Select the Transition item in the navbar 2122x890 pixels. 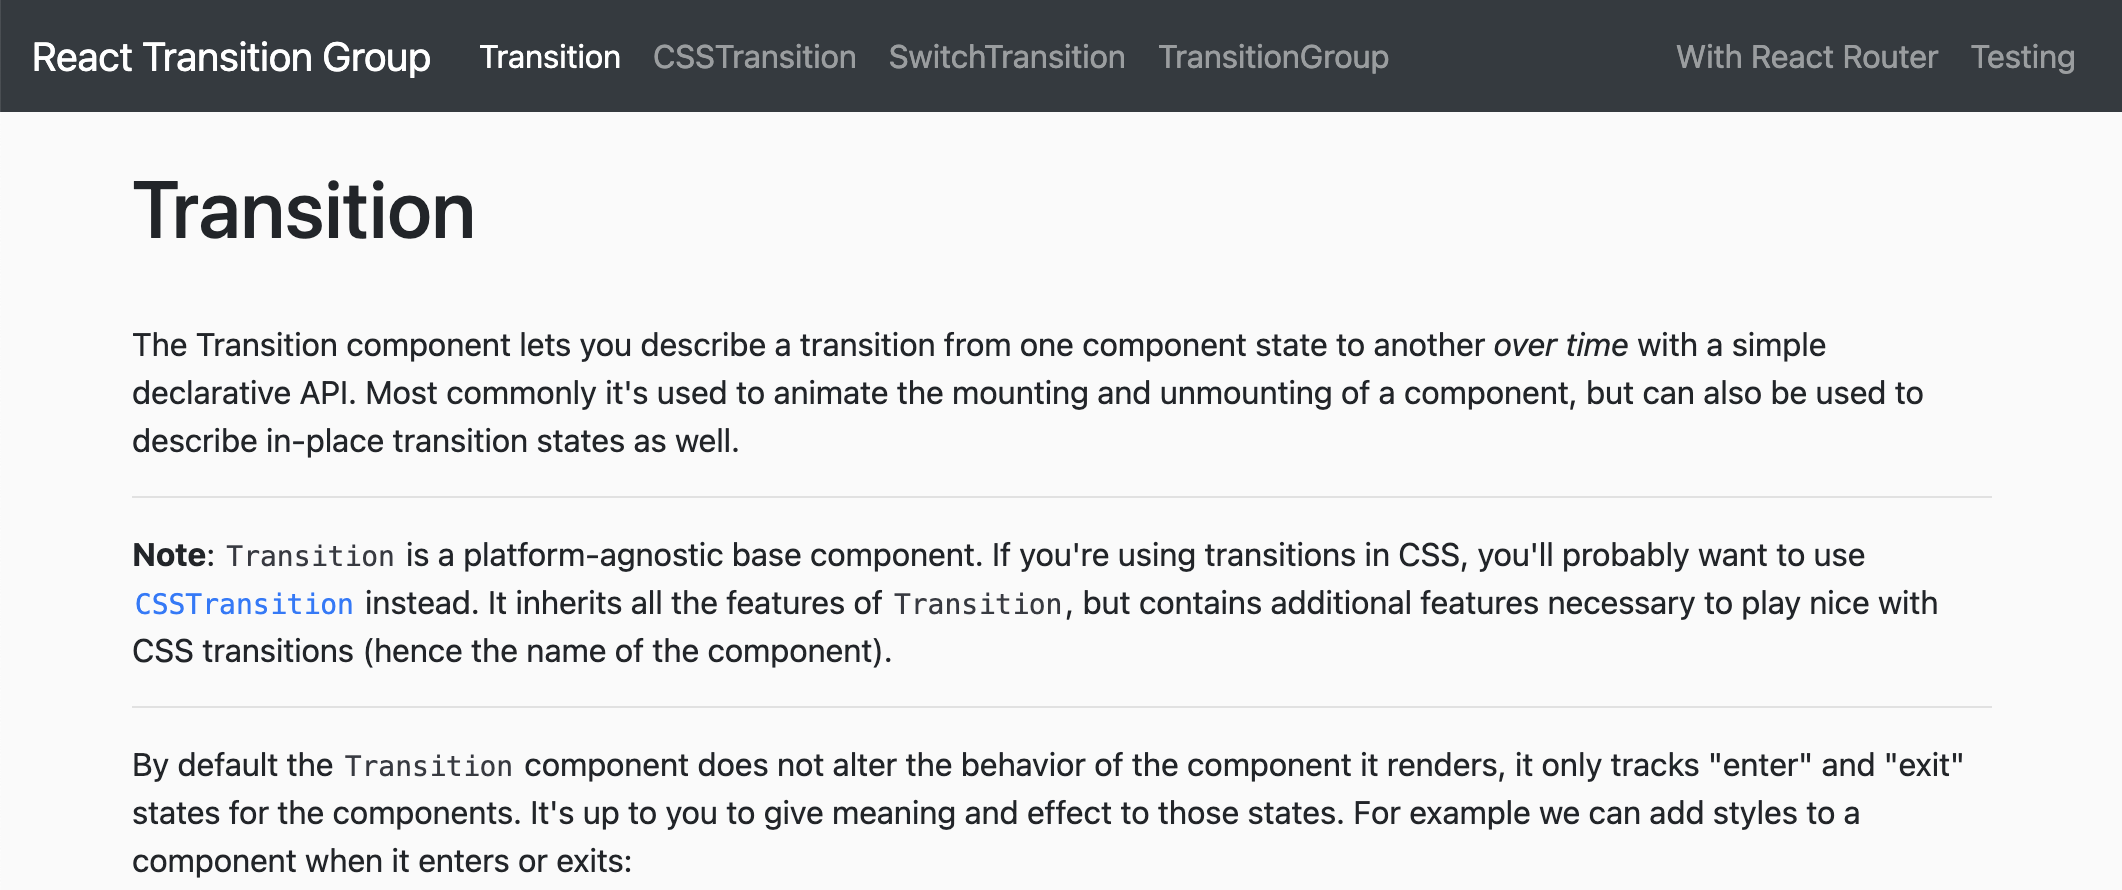coord(550,57)
